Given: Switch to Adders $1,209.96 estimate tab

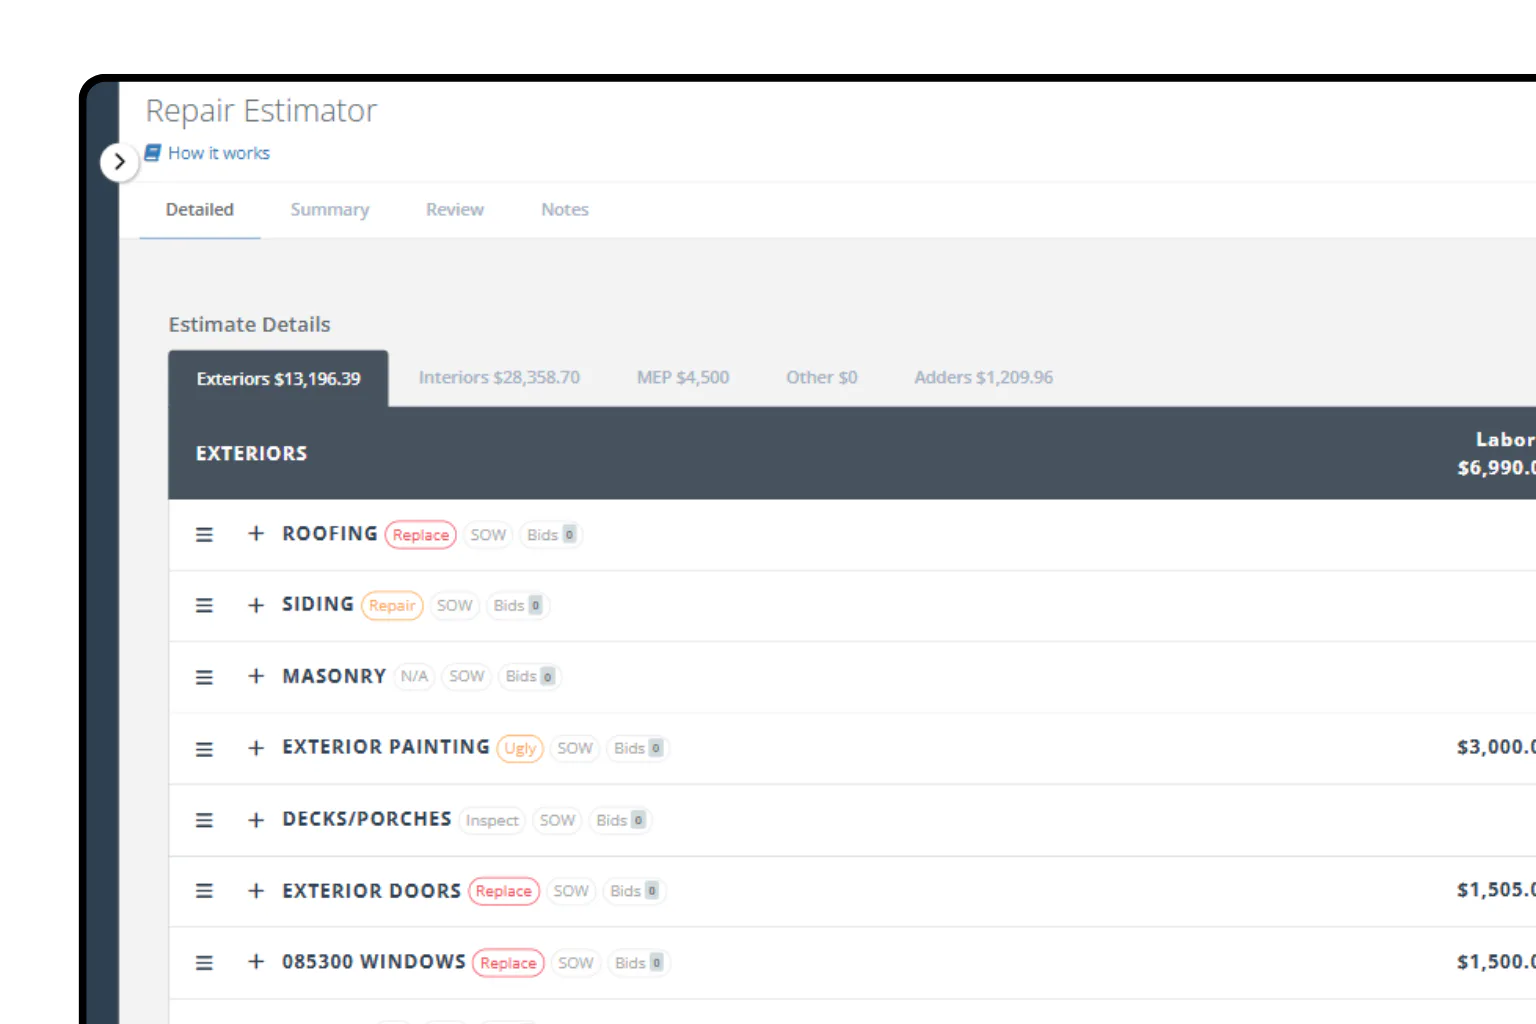Looking at the screenshot, I should pos(984,377).
